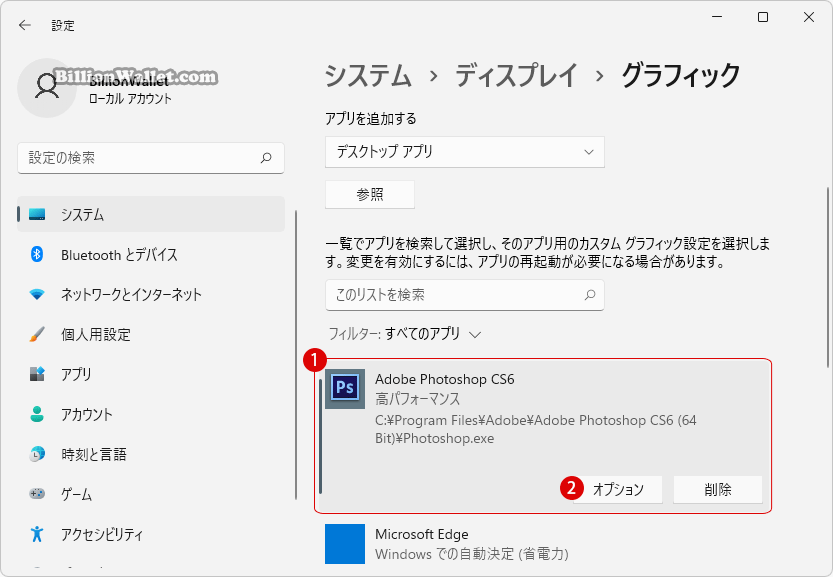Click the Accounts person icon
The image size is (833, 577).
coord(37,414)
